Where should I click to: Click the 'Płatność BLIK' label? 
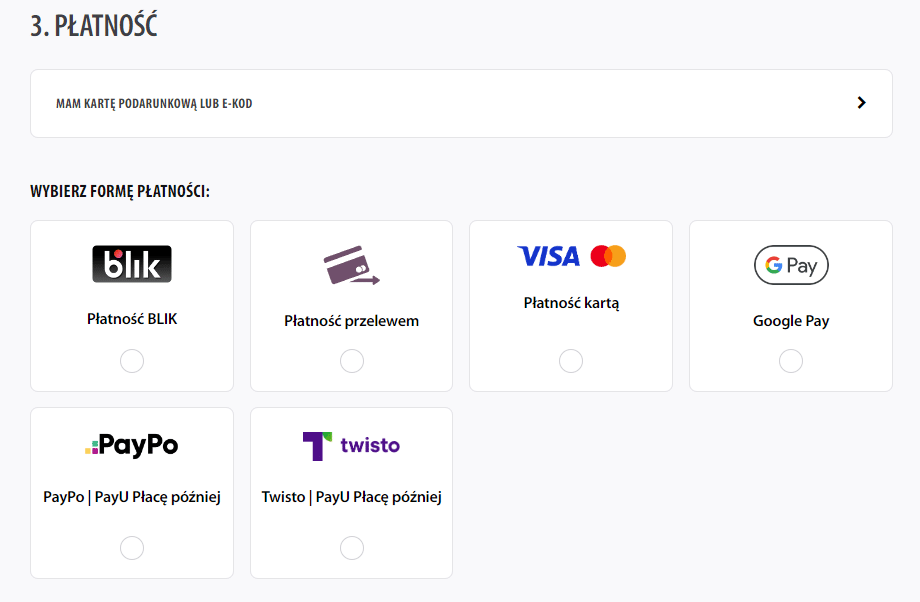132,320
